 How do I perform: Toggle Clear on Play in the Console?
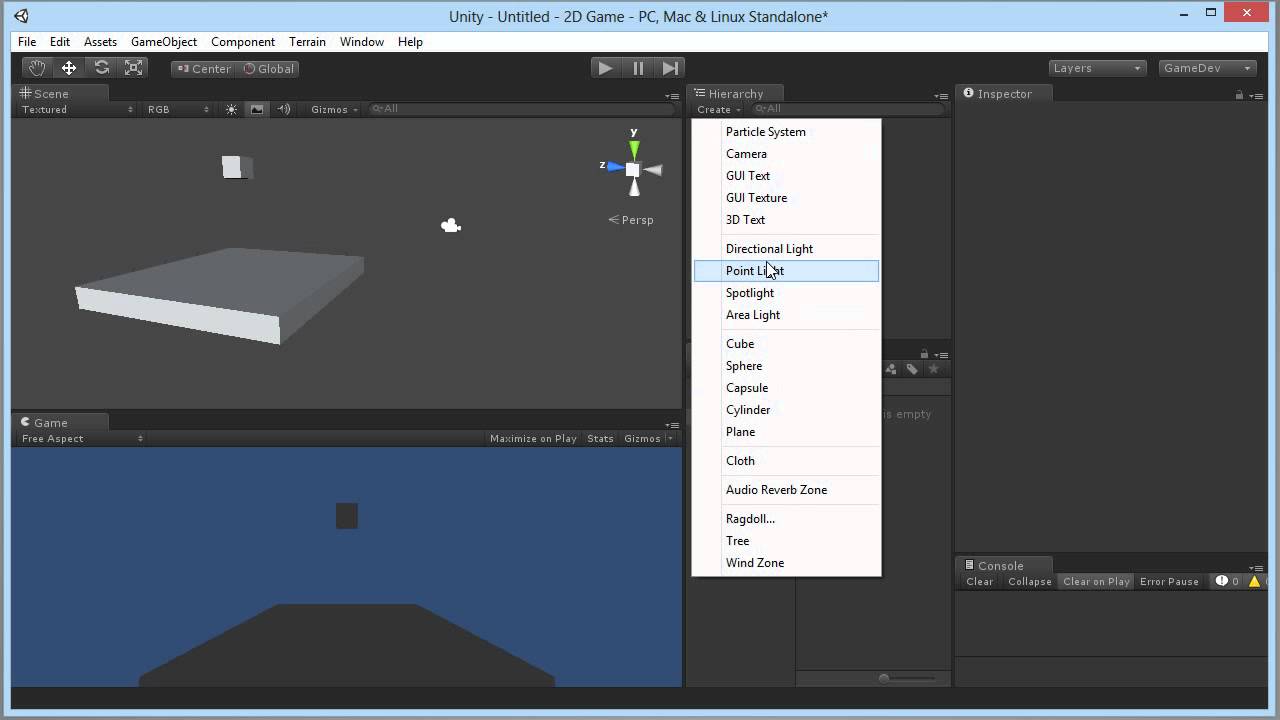tap(1096, 582)
